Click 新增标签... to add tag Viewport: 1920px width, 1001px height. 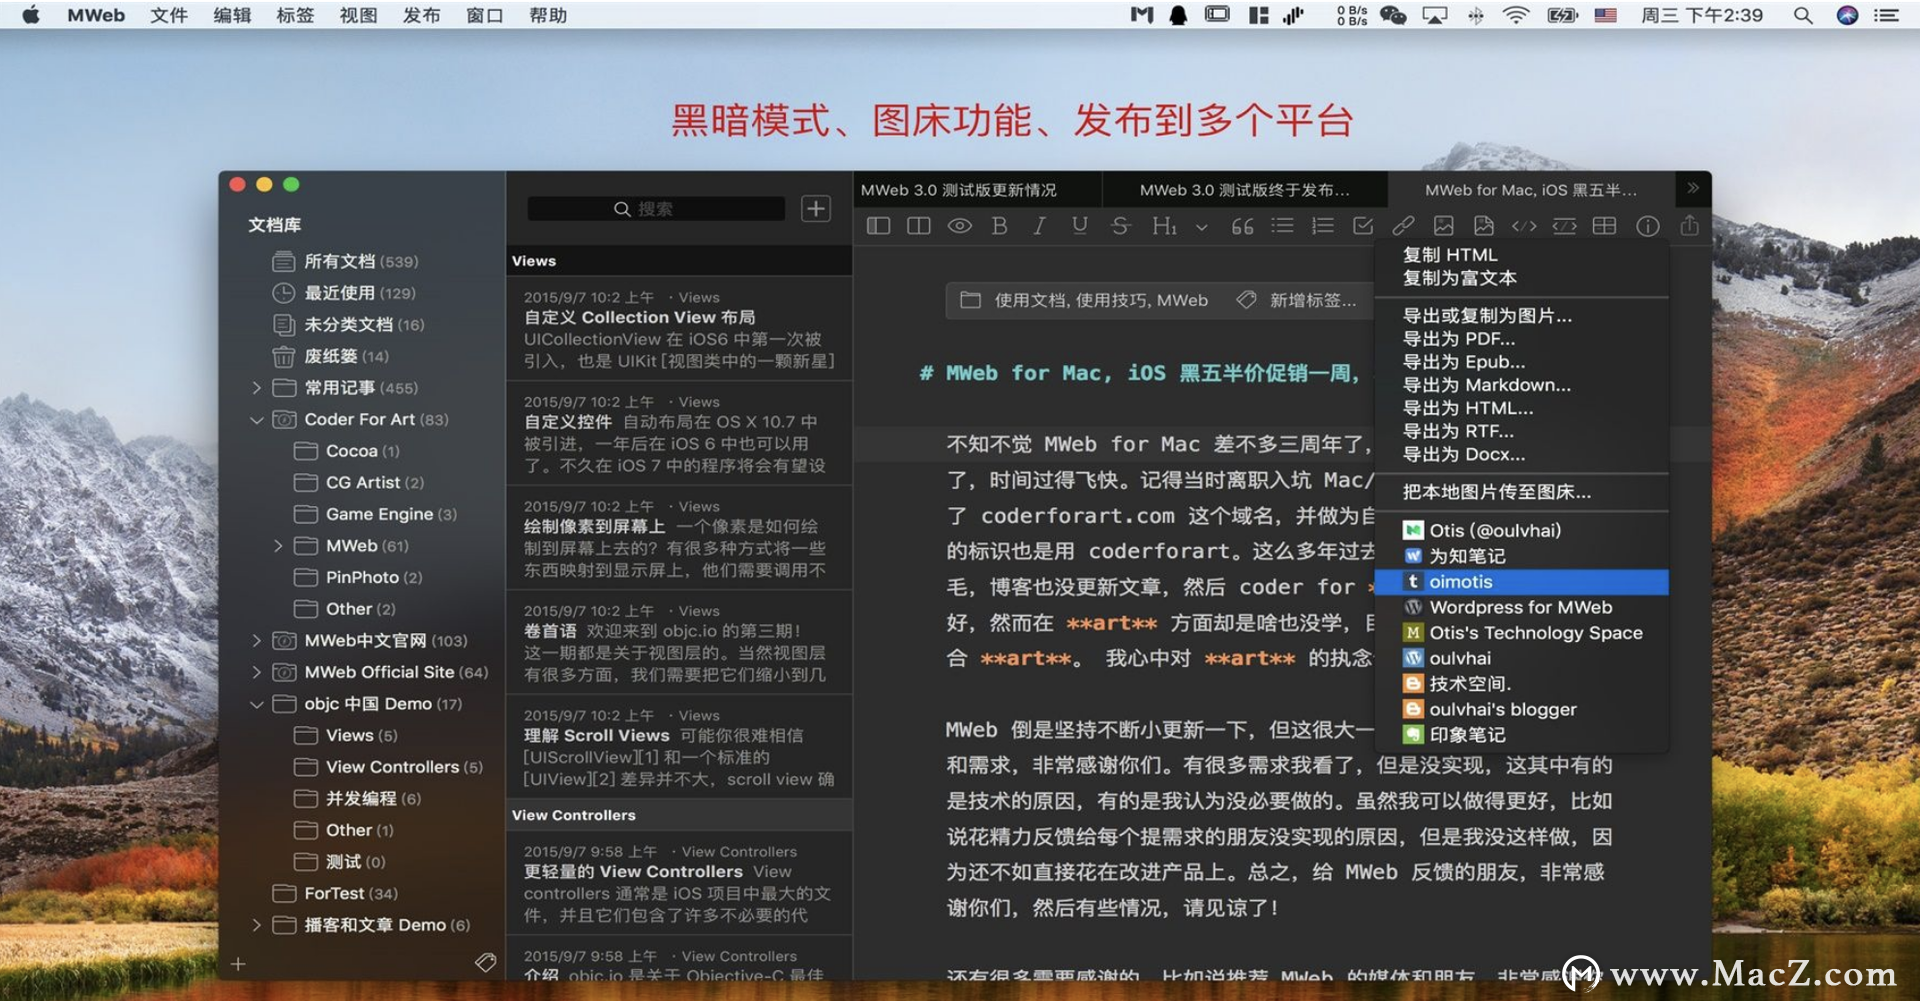pyautogui.click(x=1297, y=300)
